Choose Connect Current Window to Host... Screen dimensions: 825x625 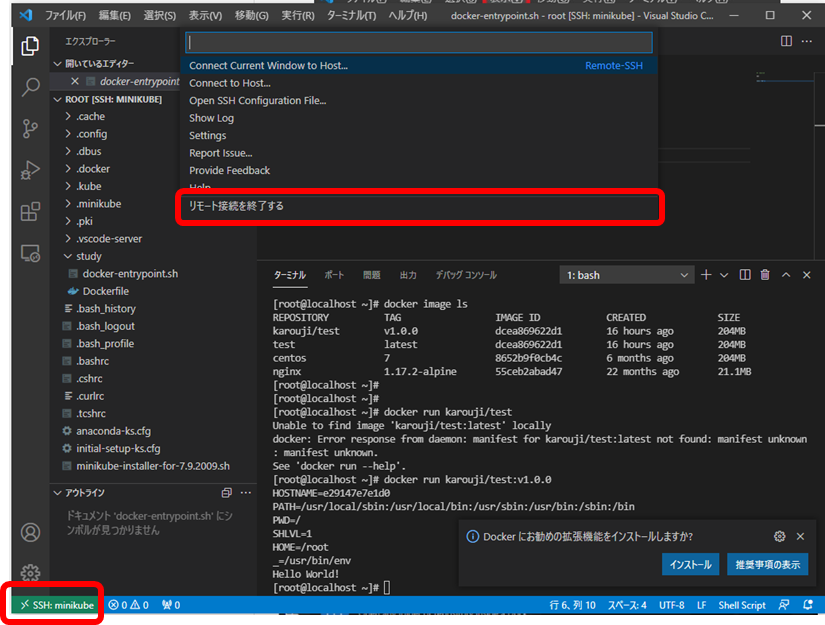[x=420, y=65]
